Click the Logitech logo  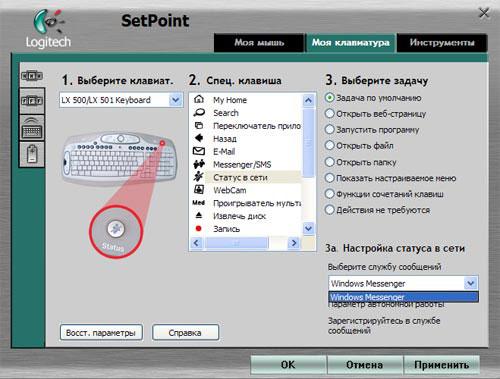click(49, 29)
